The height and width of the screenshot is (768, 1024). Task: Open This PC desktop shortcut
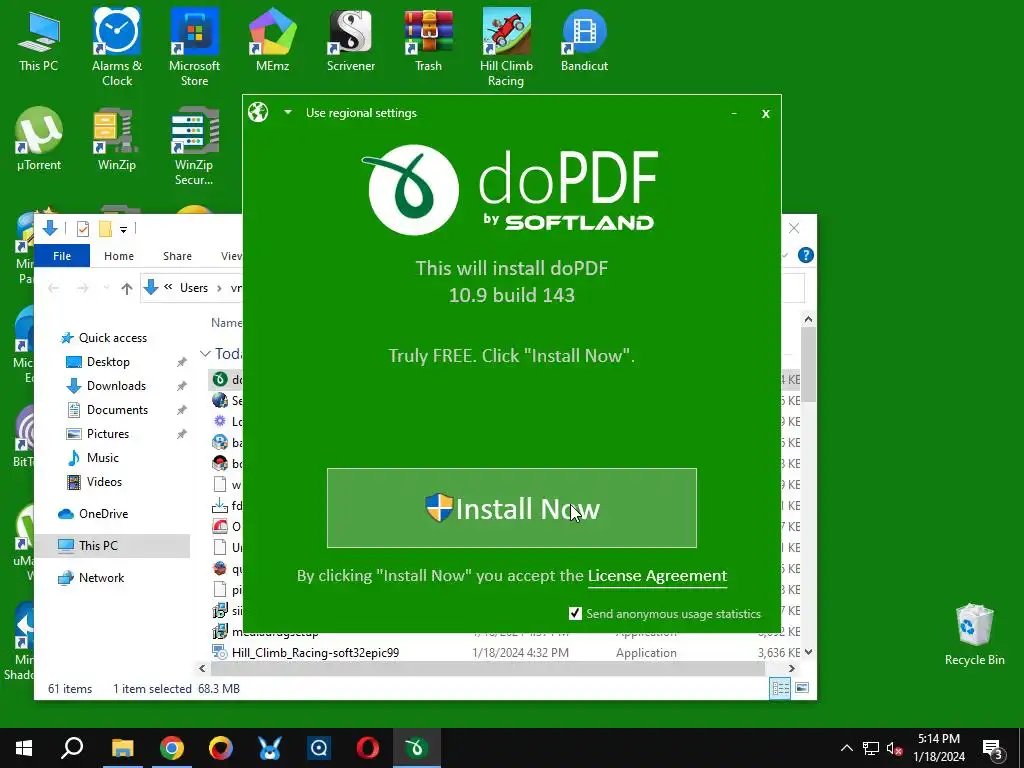(39, 40)
